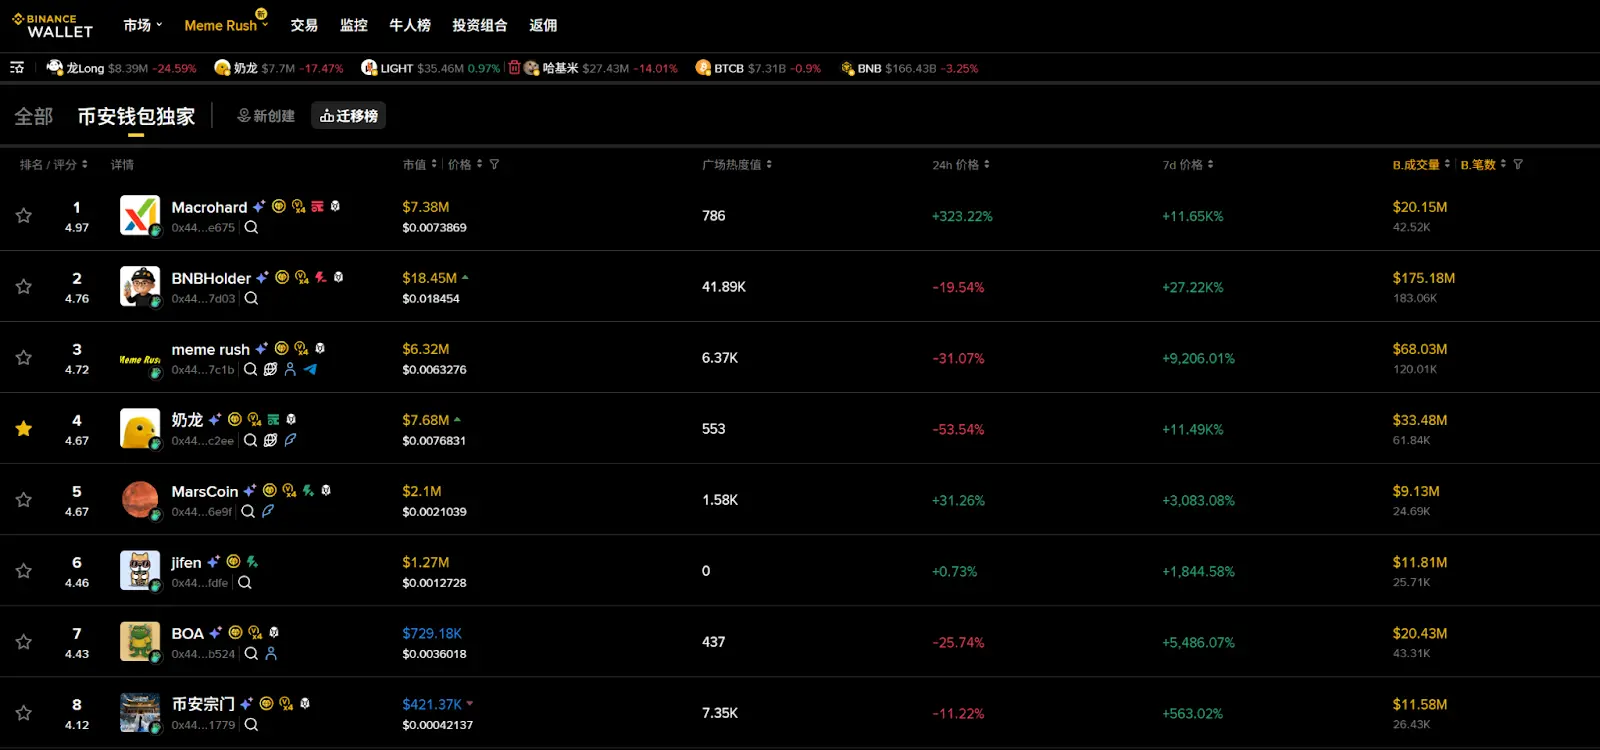Click the globe icon in 奶龙 row
Viewport: 1600px width, 750px height.
pyautogui.click(x=270, y=441)
